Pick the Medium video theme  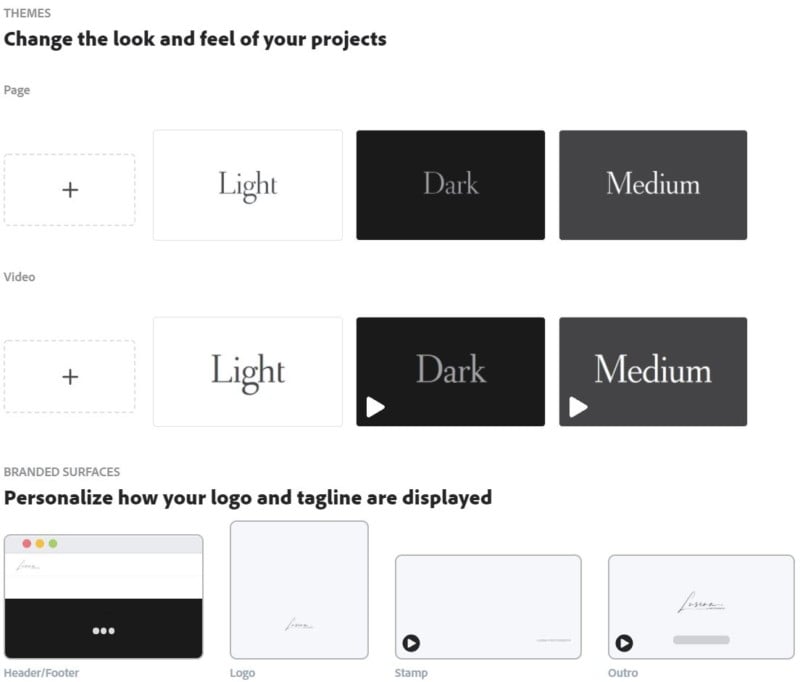click(652, 371)
